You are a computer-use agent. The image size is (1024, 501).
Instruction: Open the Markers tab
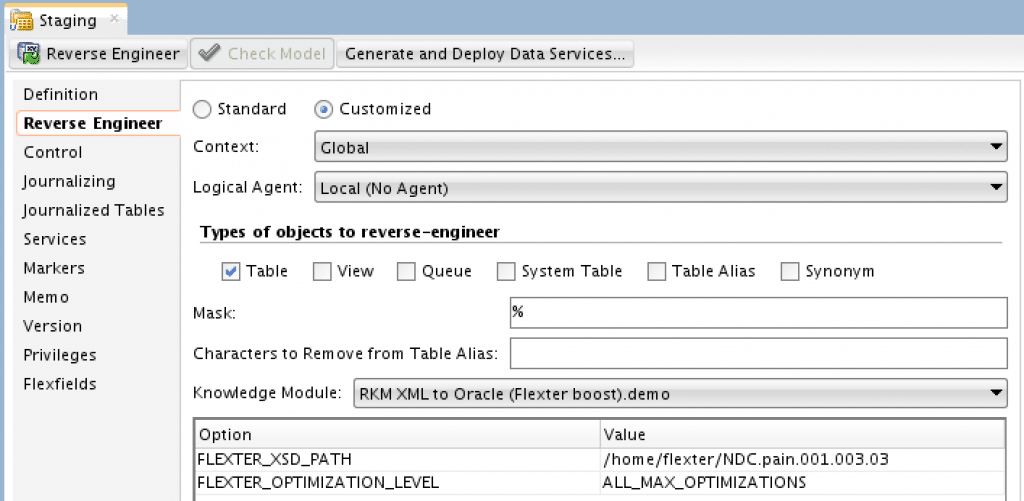(x=54, y=268)
